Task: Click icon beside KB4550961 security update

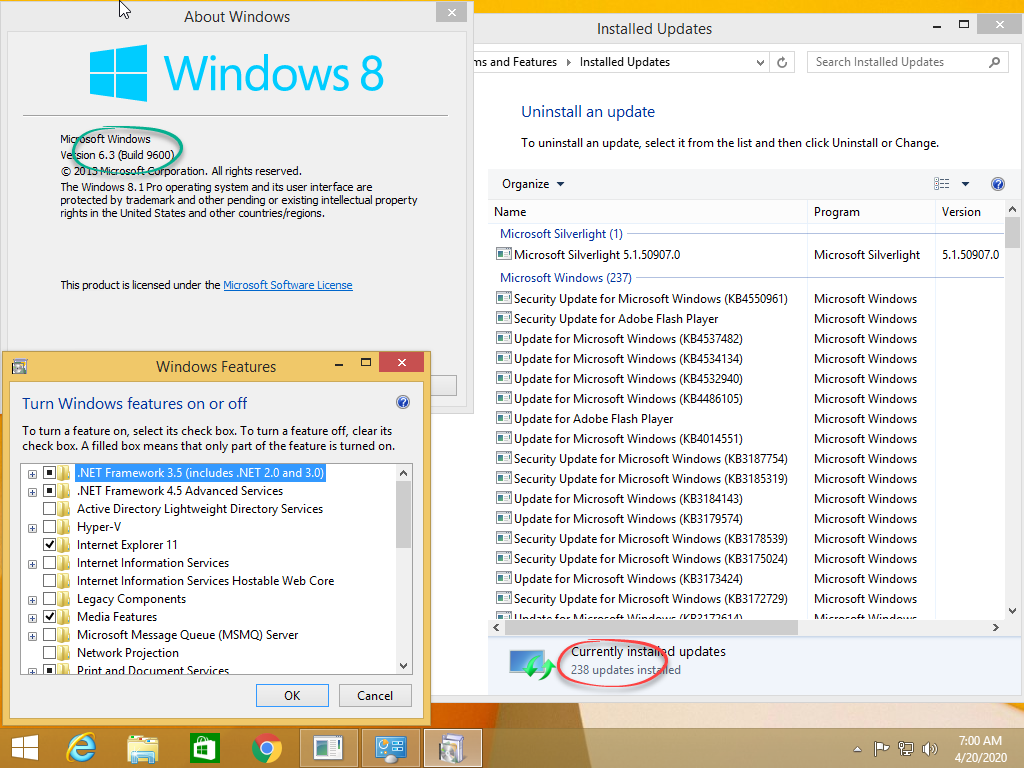Action: pos(504,298)
